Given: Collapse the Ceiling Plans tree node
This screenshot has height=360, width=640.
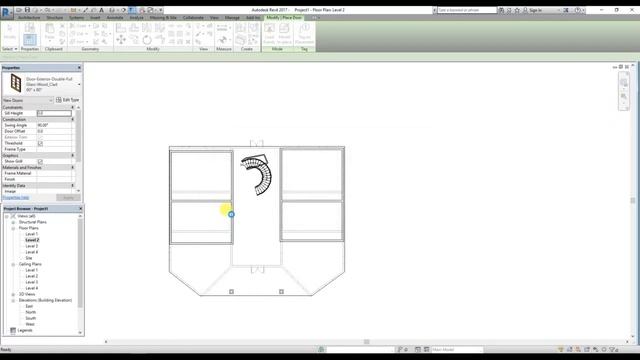Looking at the screenshot, I should coord(13,264).
